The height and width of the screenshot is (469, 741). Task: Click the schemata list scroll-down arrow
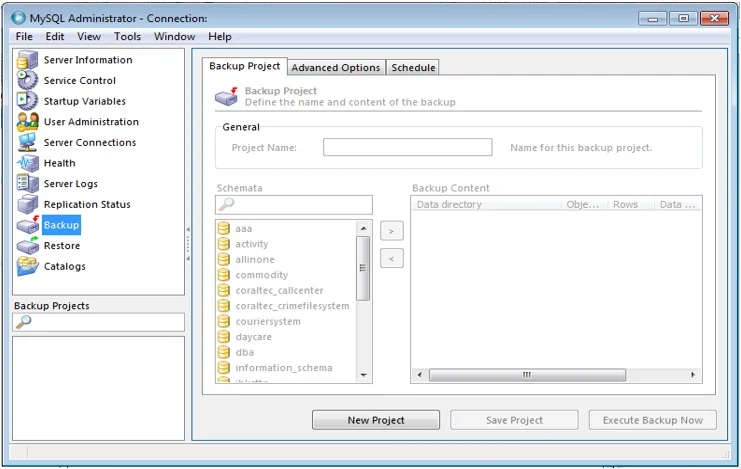[363, 375]
